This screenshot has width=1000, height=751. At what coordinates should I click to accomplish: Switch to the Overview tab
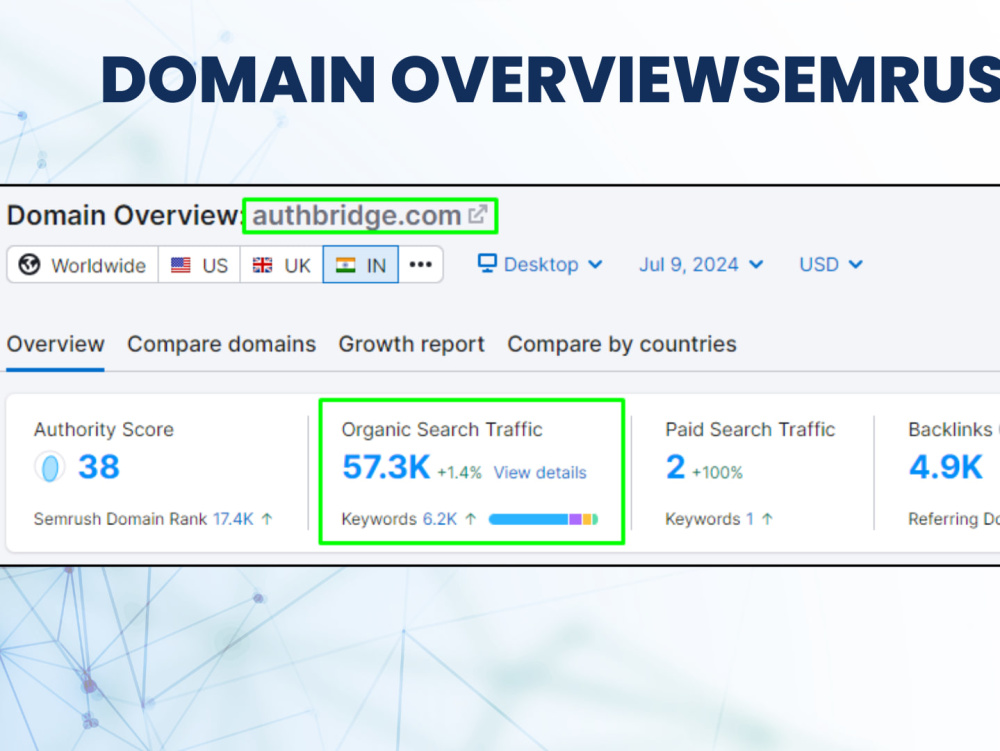(55, 344)
